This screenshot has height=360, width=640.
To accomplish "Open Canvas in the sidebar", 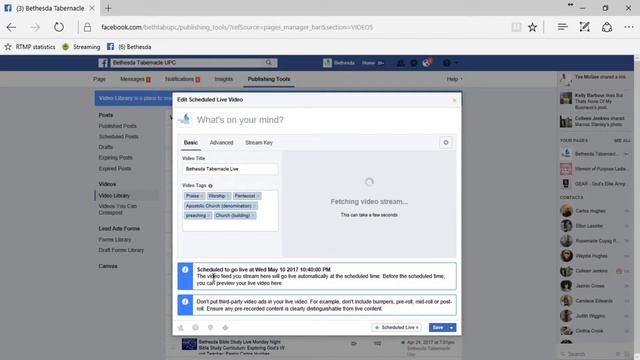I will pyautogui.click(x=108, y=266).
